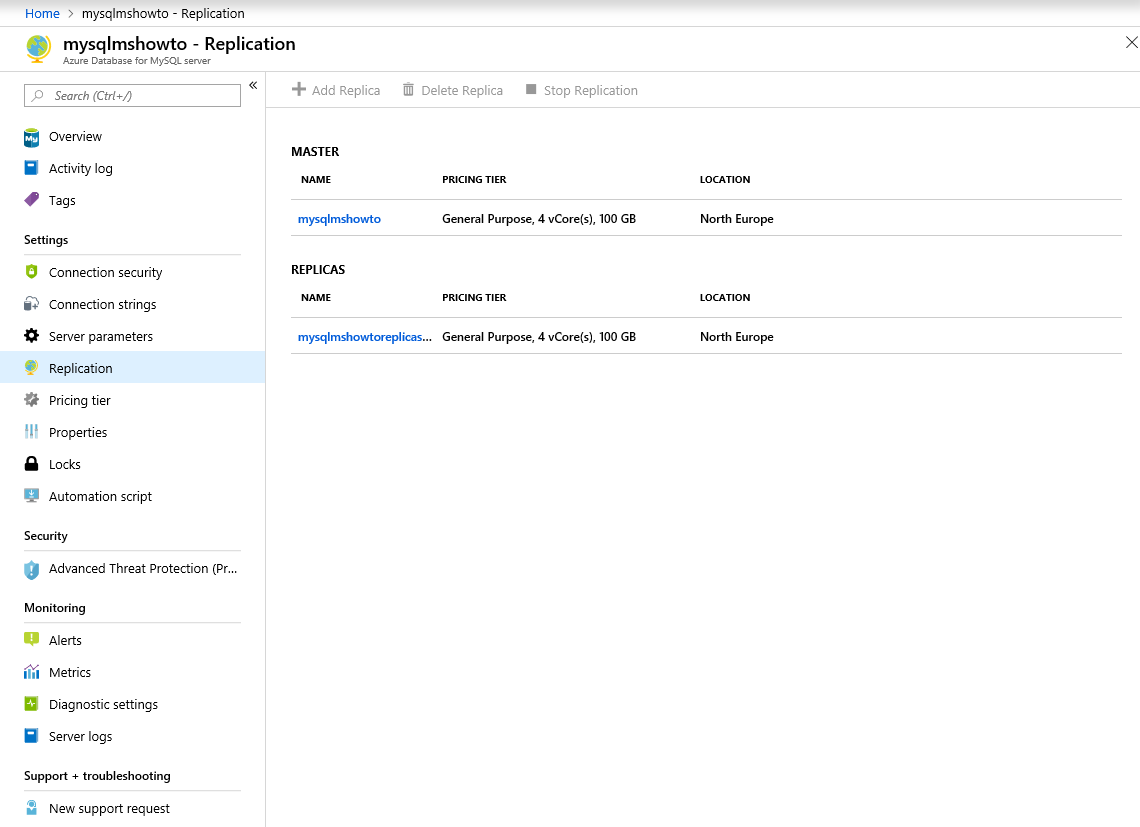Viewport: 1140px width, 827px height.
Task: Click the globe icon in the blade header
Action: click(x=38, y=49)
